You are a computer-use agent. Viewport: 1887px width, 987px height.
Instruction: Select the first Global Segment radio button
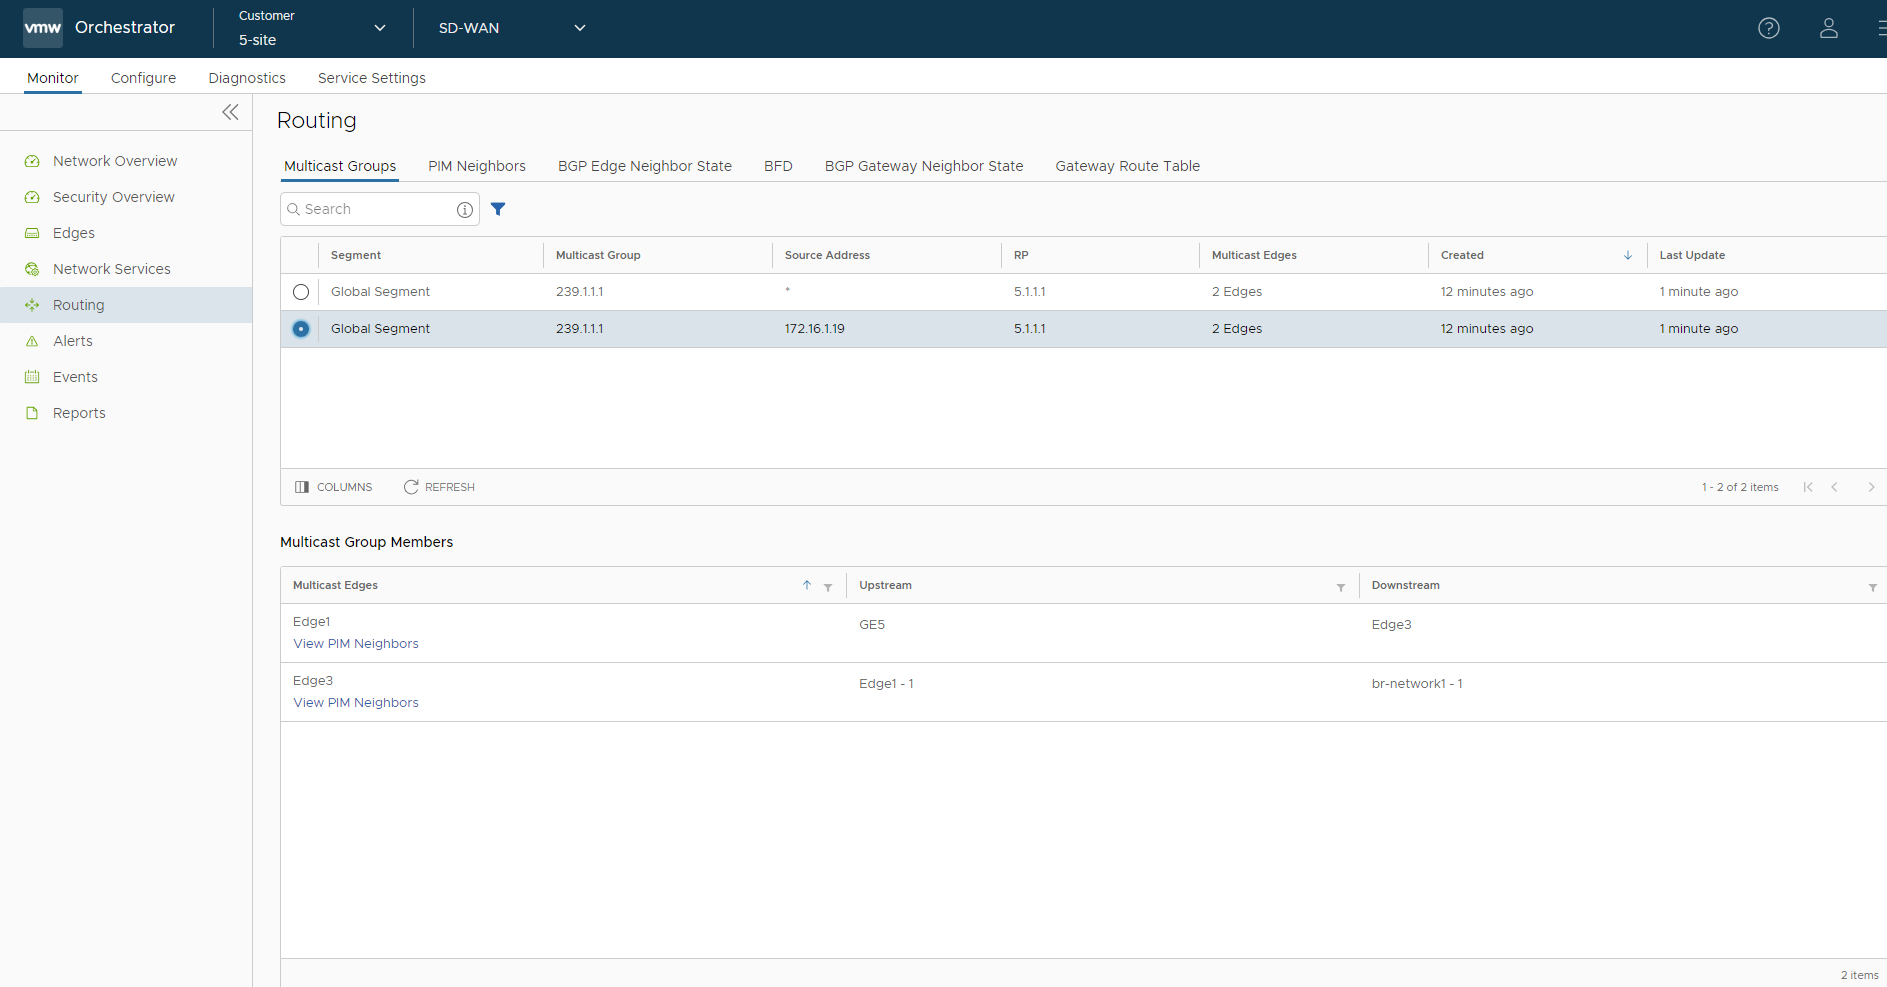pos(301,292)
